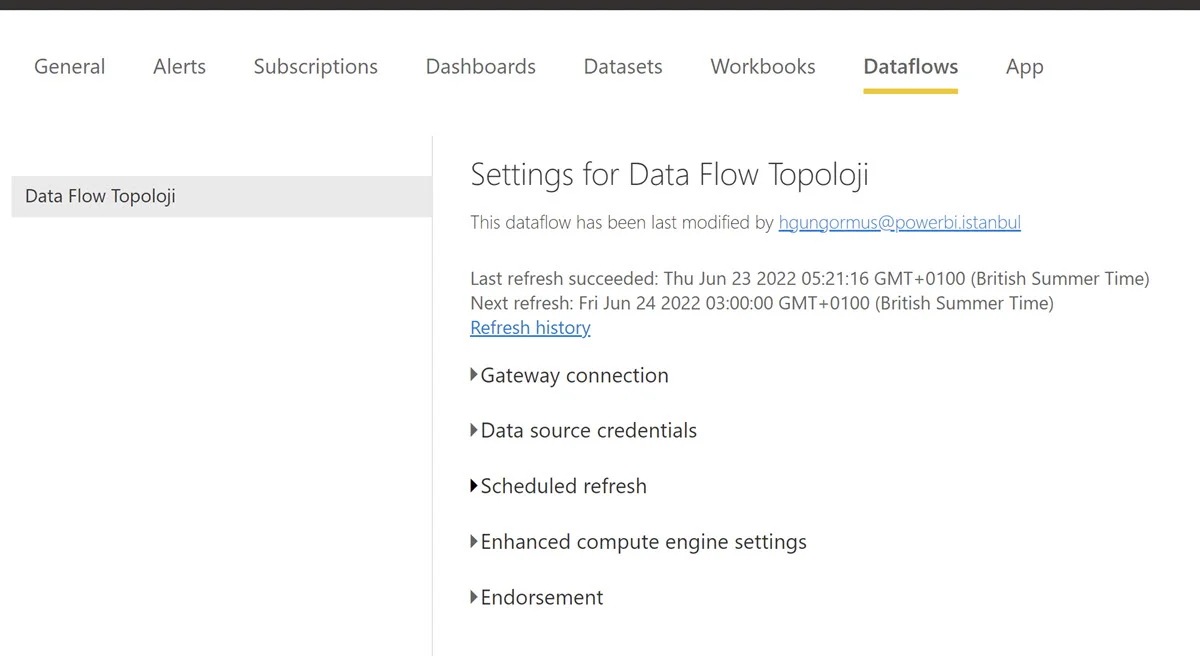Expand the Gateway connection section
Viewport: 1200px width, 656px height.
(569, 376)
